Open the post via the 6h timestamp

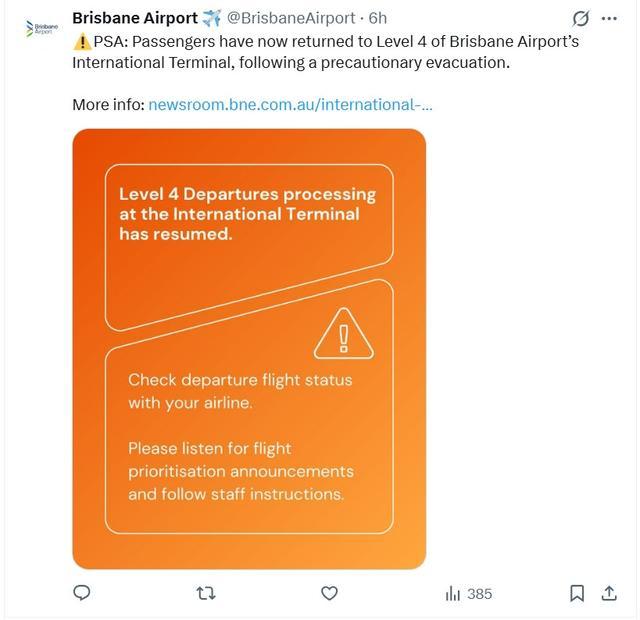378,18
